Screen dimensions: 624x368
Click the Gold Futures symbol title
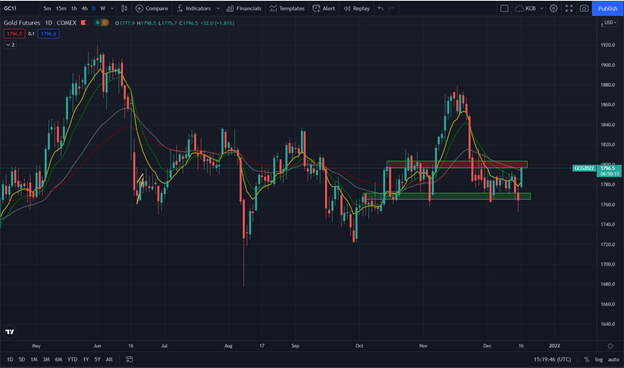(x=22, y=23)
